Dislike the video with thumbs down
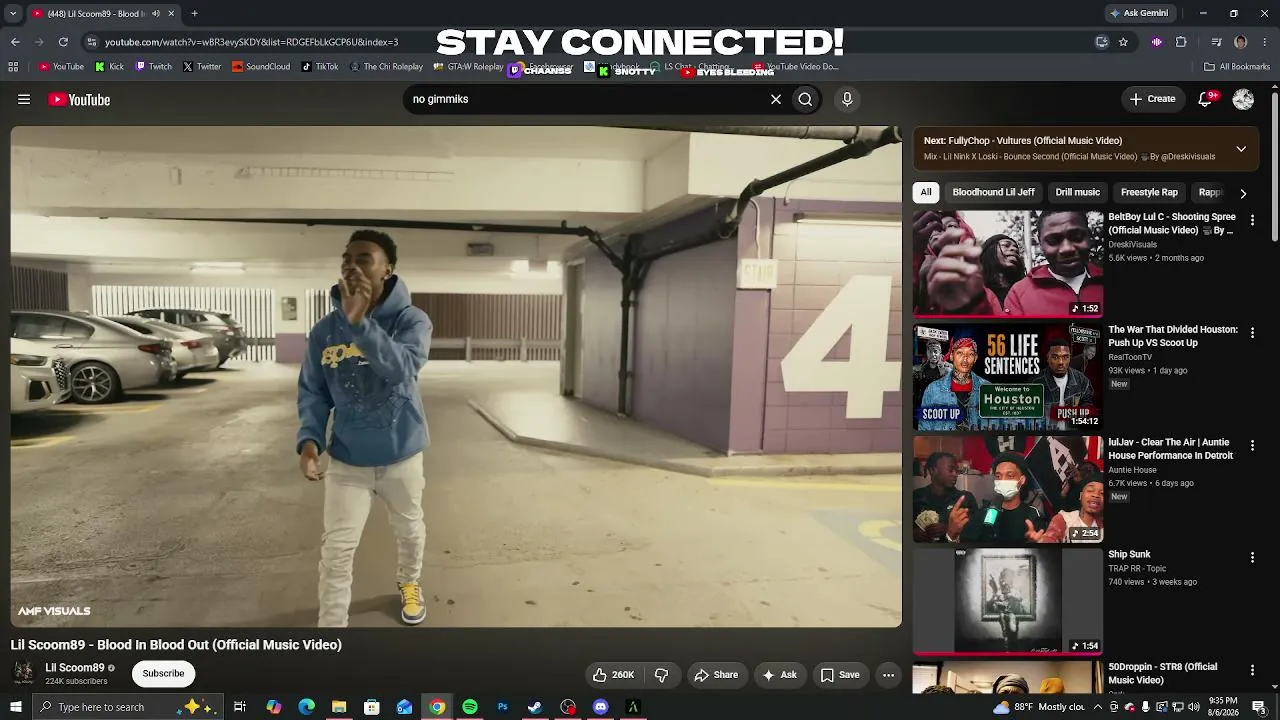Viewport: 1280px width, 720px height. 661,675
